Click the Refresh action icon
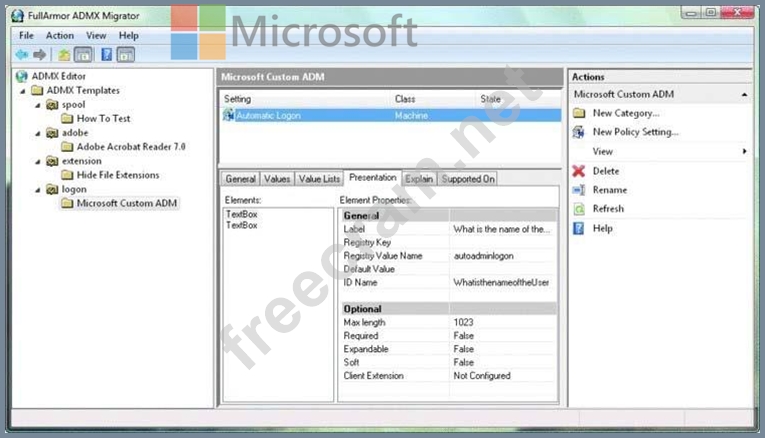 point(579,209)
